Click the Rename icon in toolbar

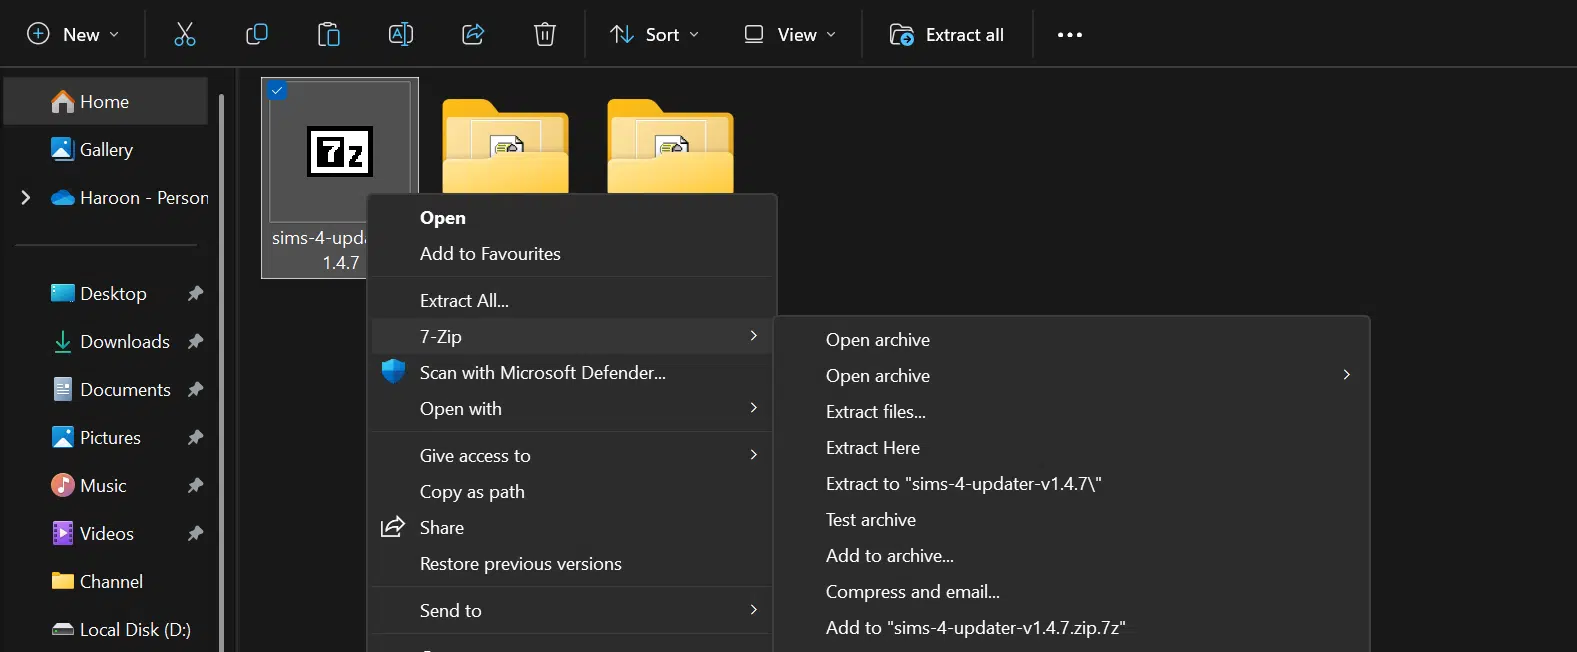401,35
